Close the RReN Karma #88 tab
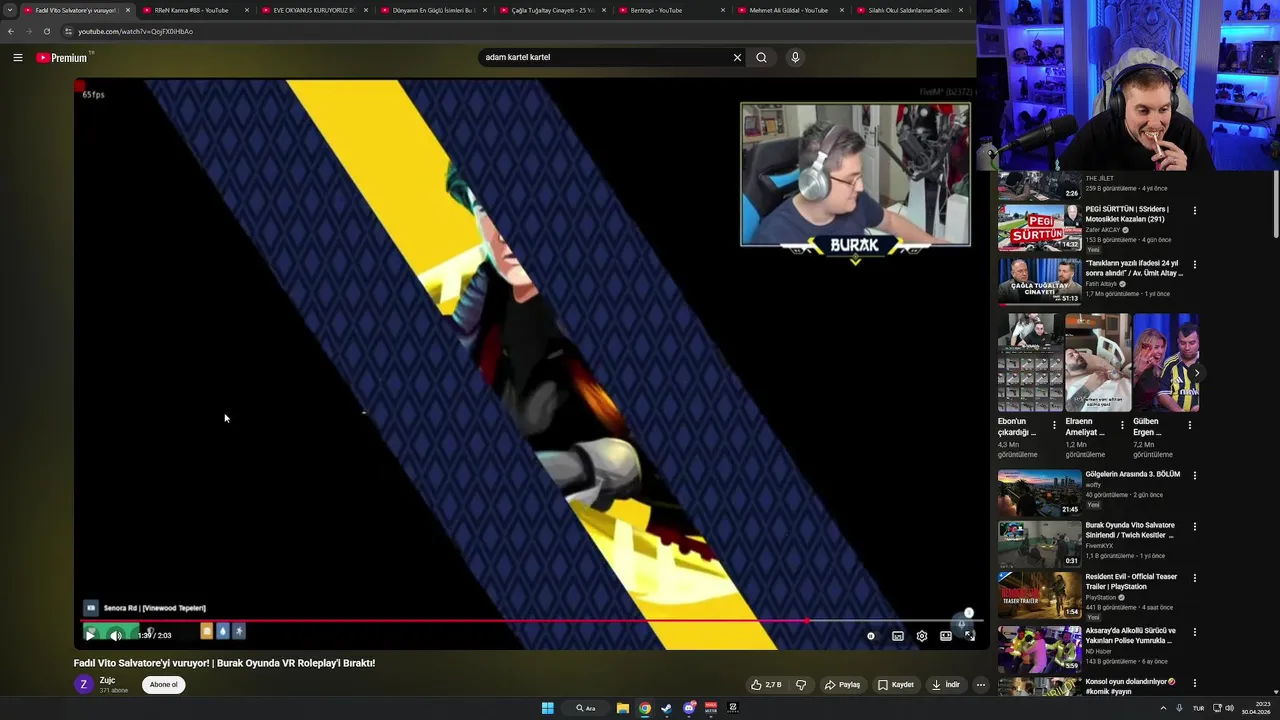The image size is (1280, 720). click(247, 10)
